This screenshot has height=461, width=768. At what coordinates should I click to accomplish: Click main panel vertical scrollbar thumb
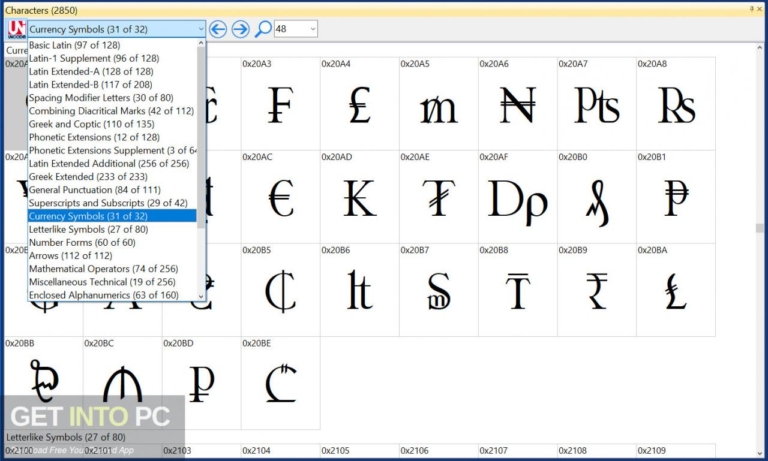pyautogui.click(x=760, y=228)
